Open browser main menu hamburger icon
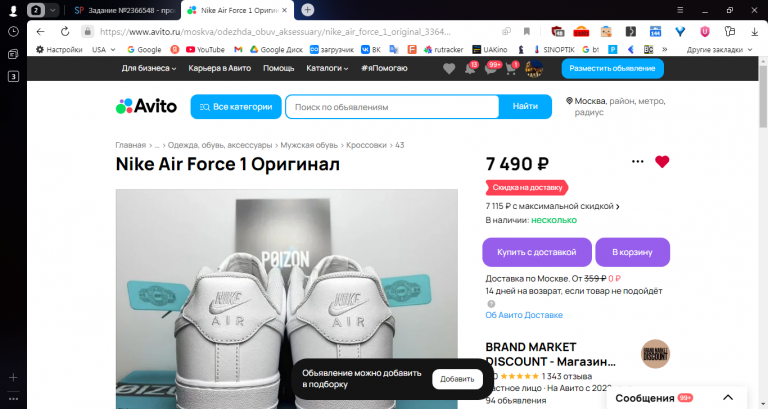Viewport: 768px width, 409px height. click(x=680, y=10)
